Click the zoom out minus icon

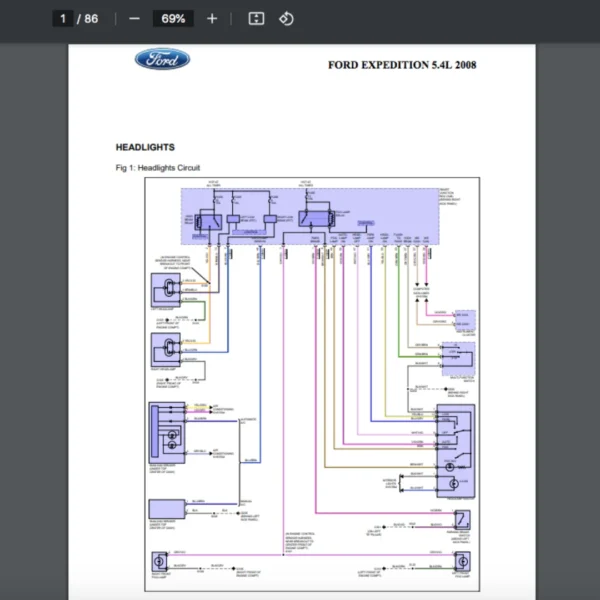pos(134,19)
